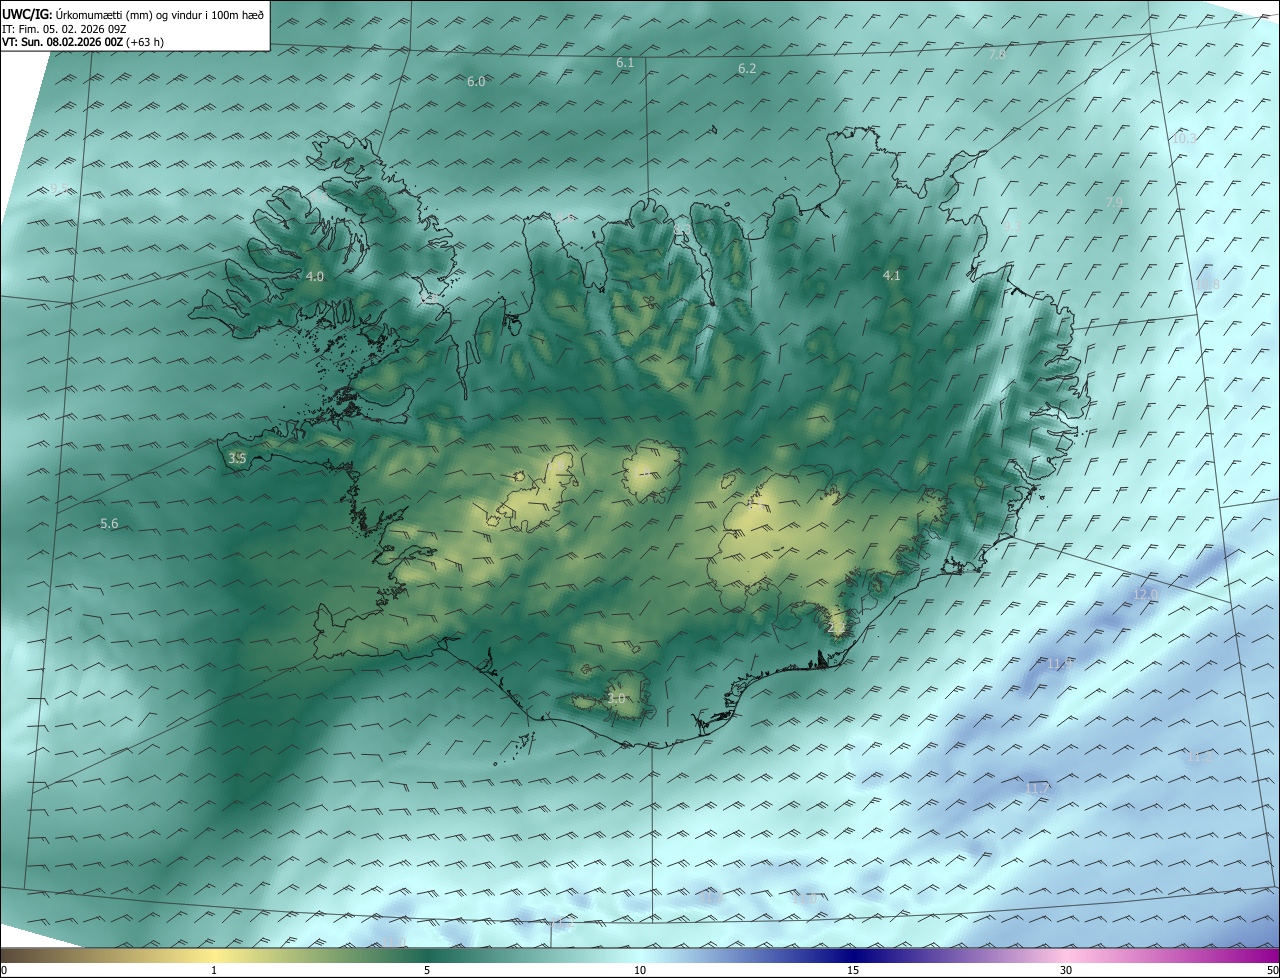This screenshot has width=1280, height=978.
Task: Click the color scale at the 0 tick
Action: (x=4, y=970)
